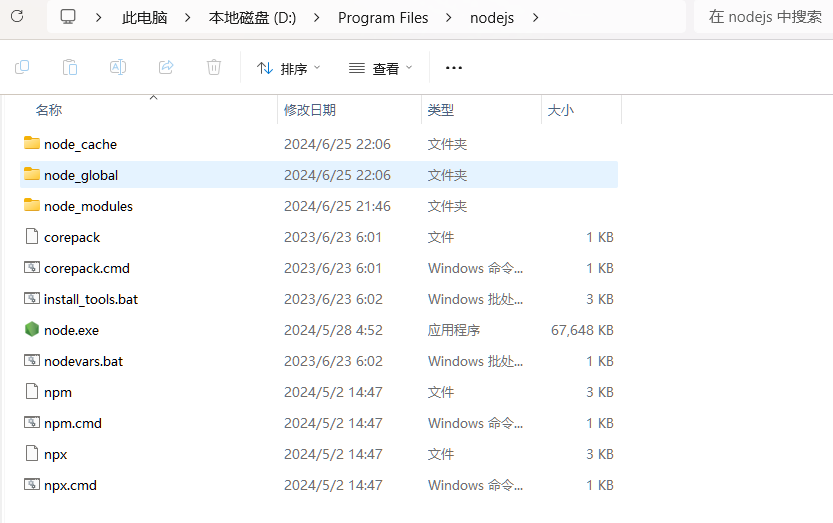Select the corepack file name
The height and width of the screenshot is (523, 833).
[72, 237]
